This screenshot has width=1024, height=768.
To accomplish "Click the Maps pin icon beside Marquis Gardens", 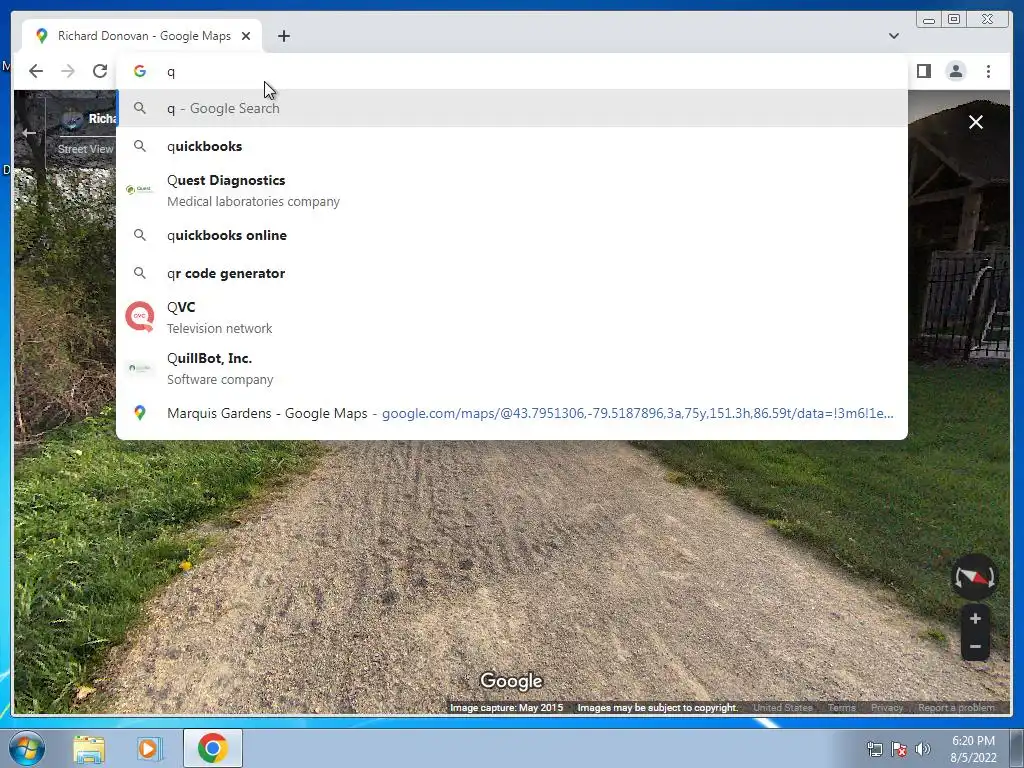I will click(x=140, y=413).
